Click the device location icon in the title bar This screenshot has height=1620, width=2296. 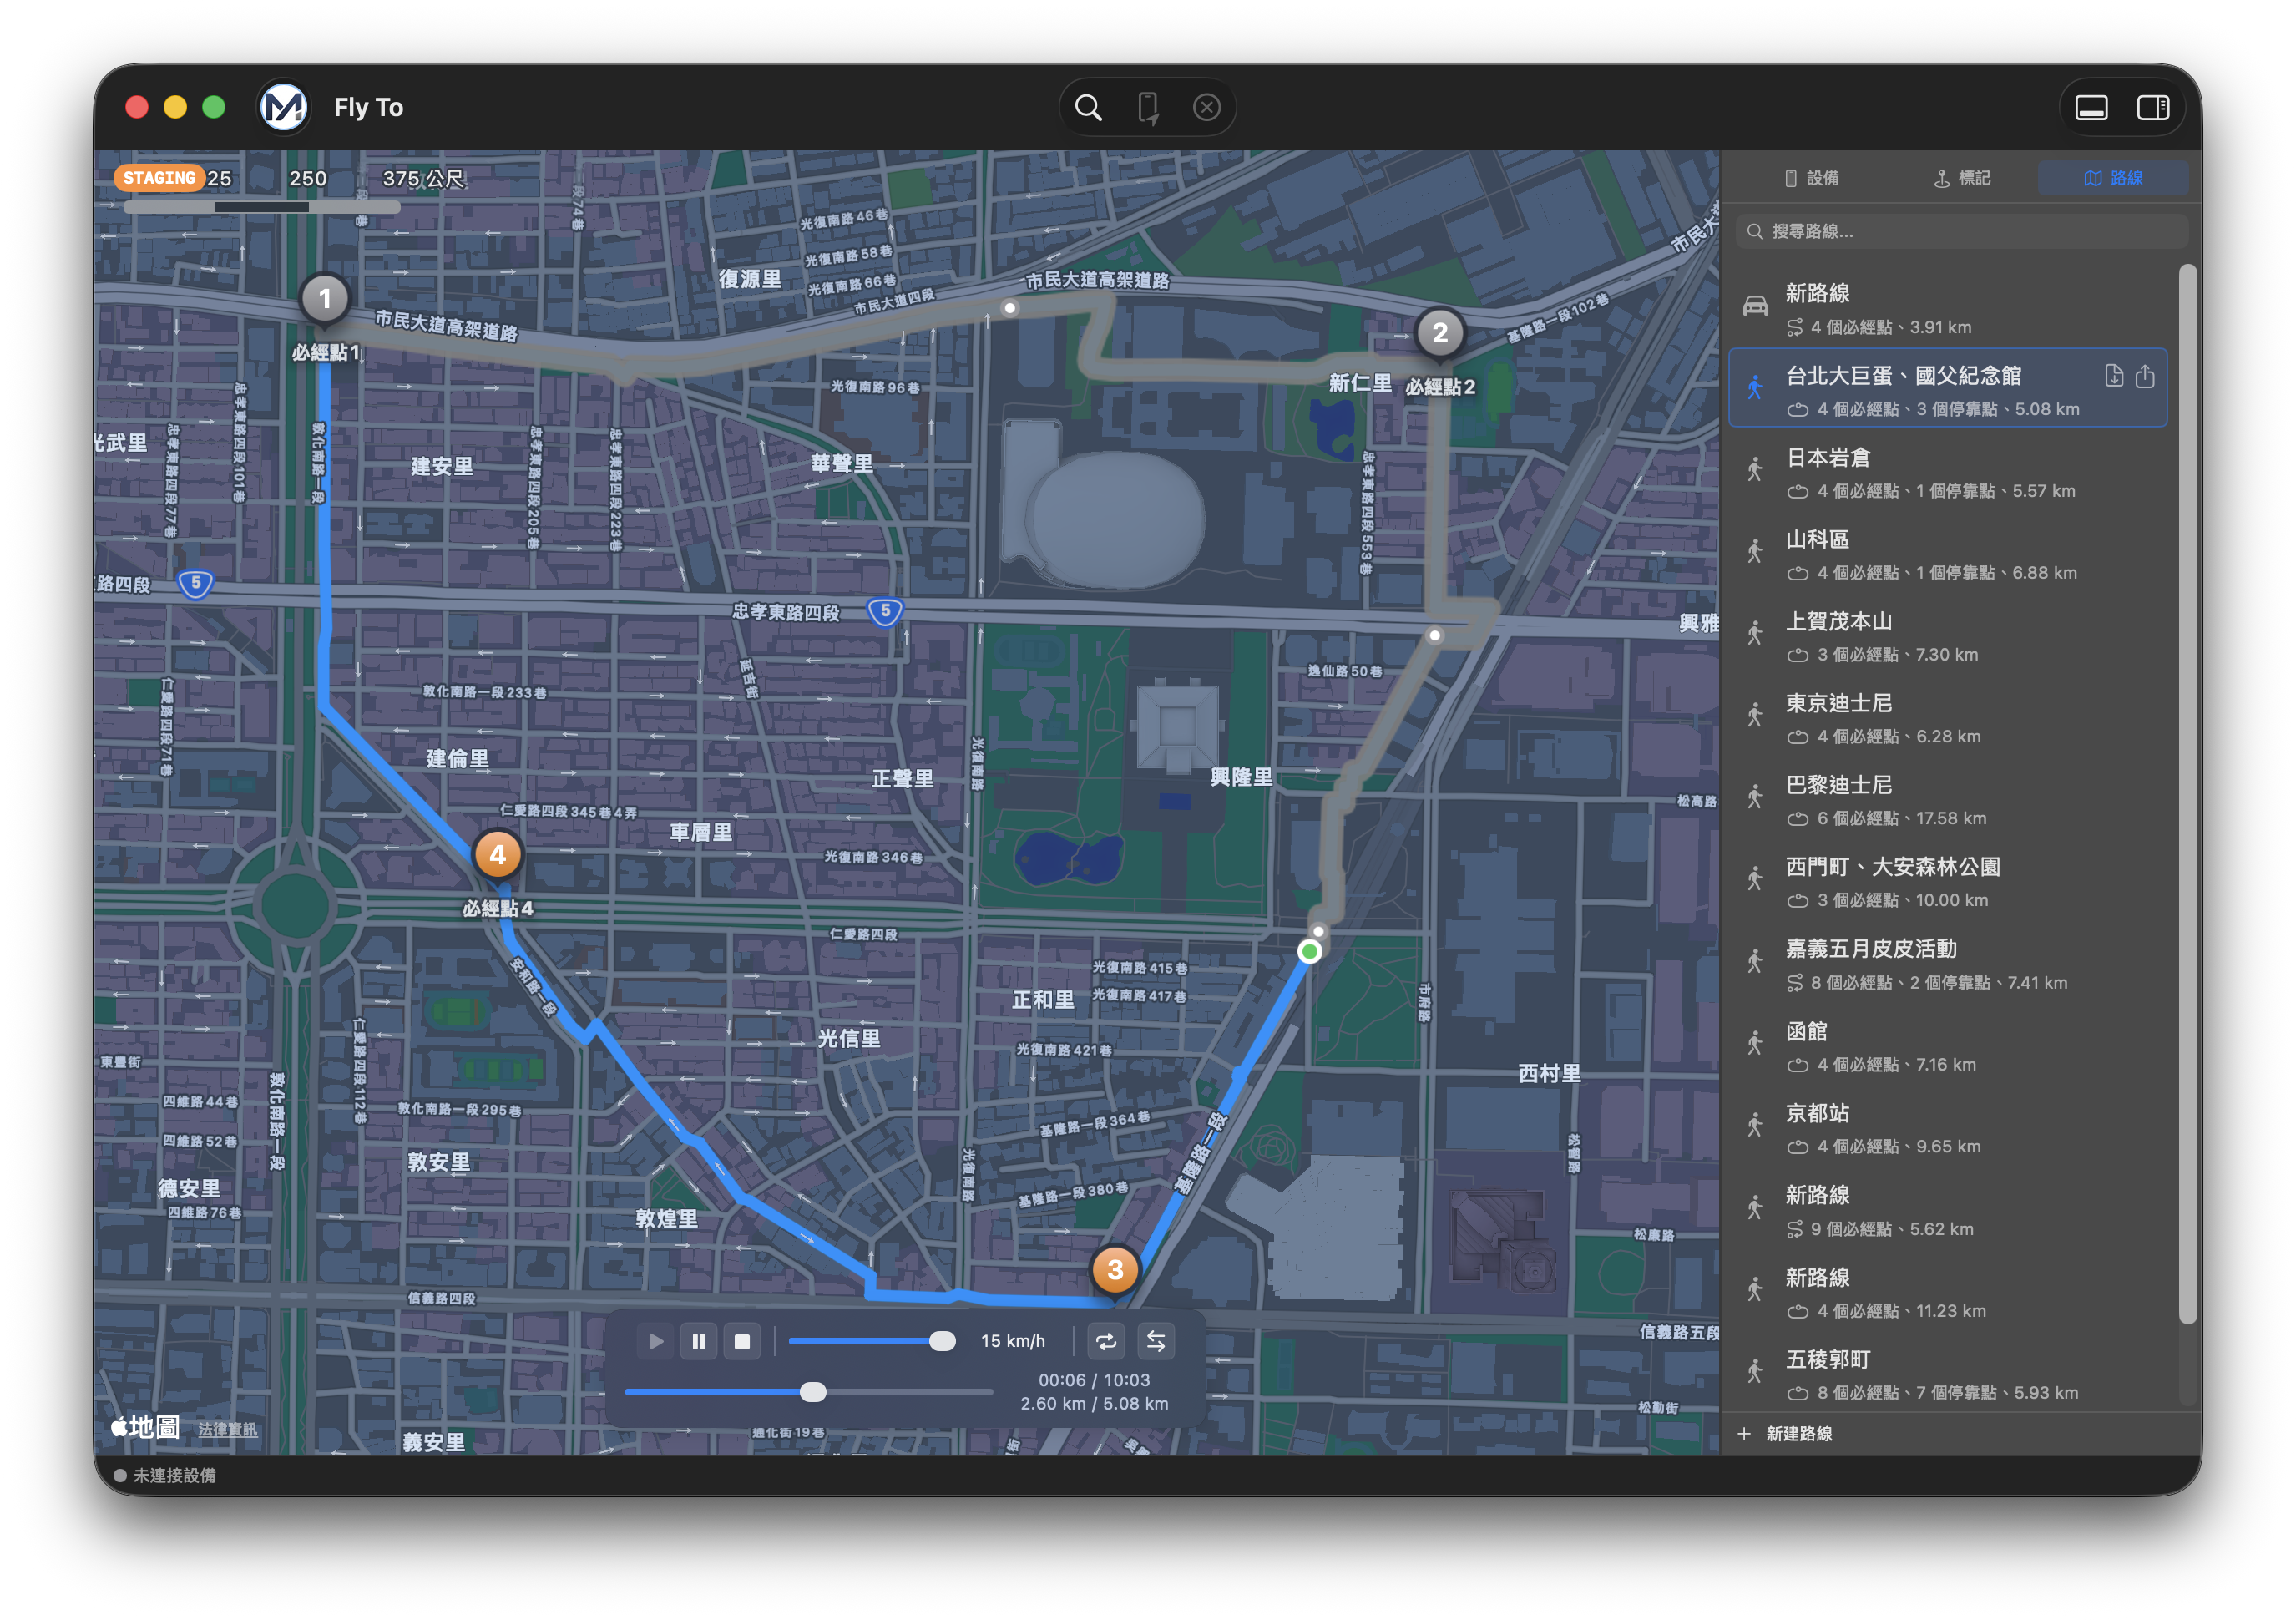(1148, 107)
